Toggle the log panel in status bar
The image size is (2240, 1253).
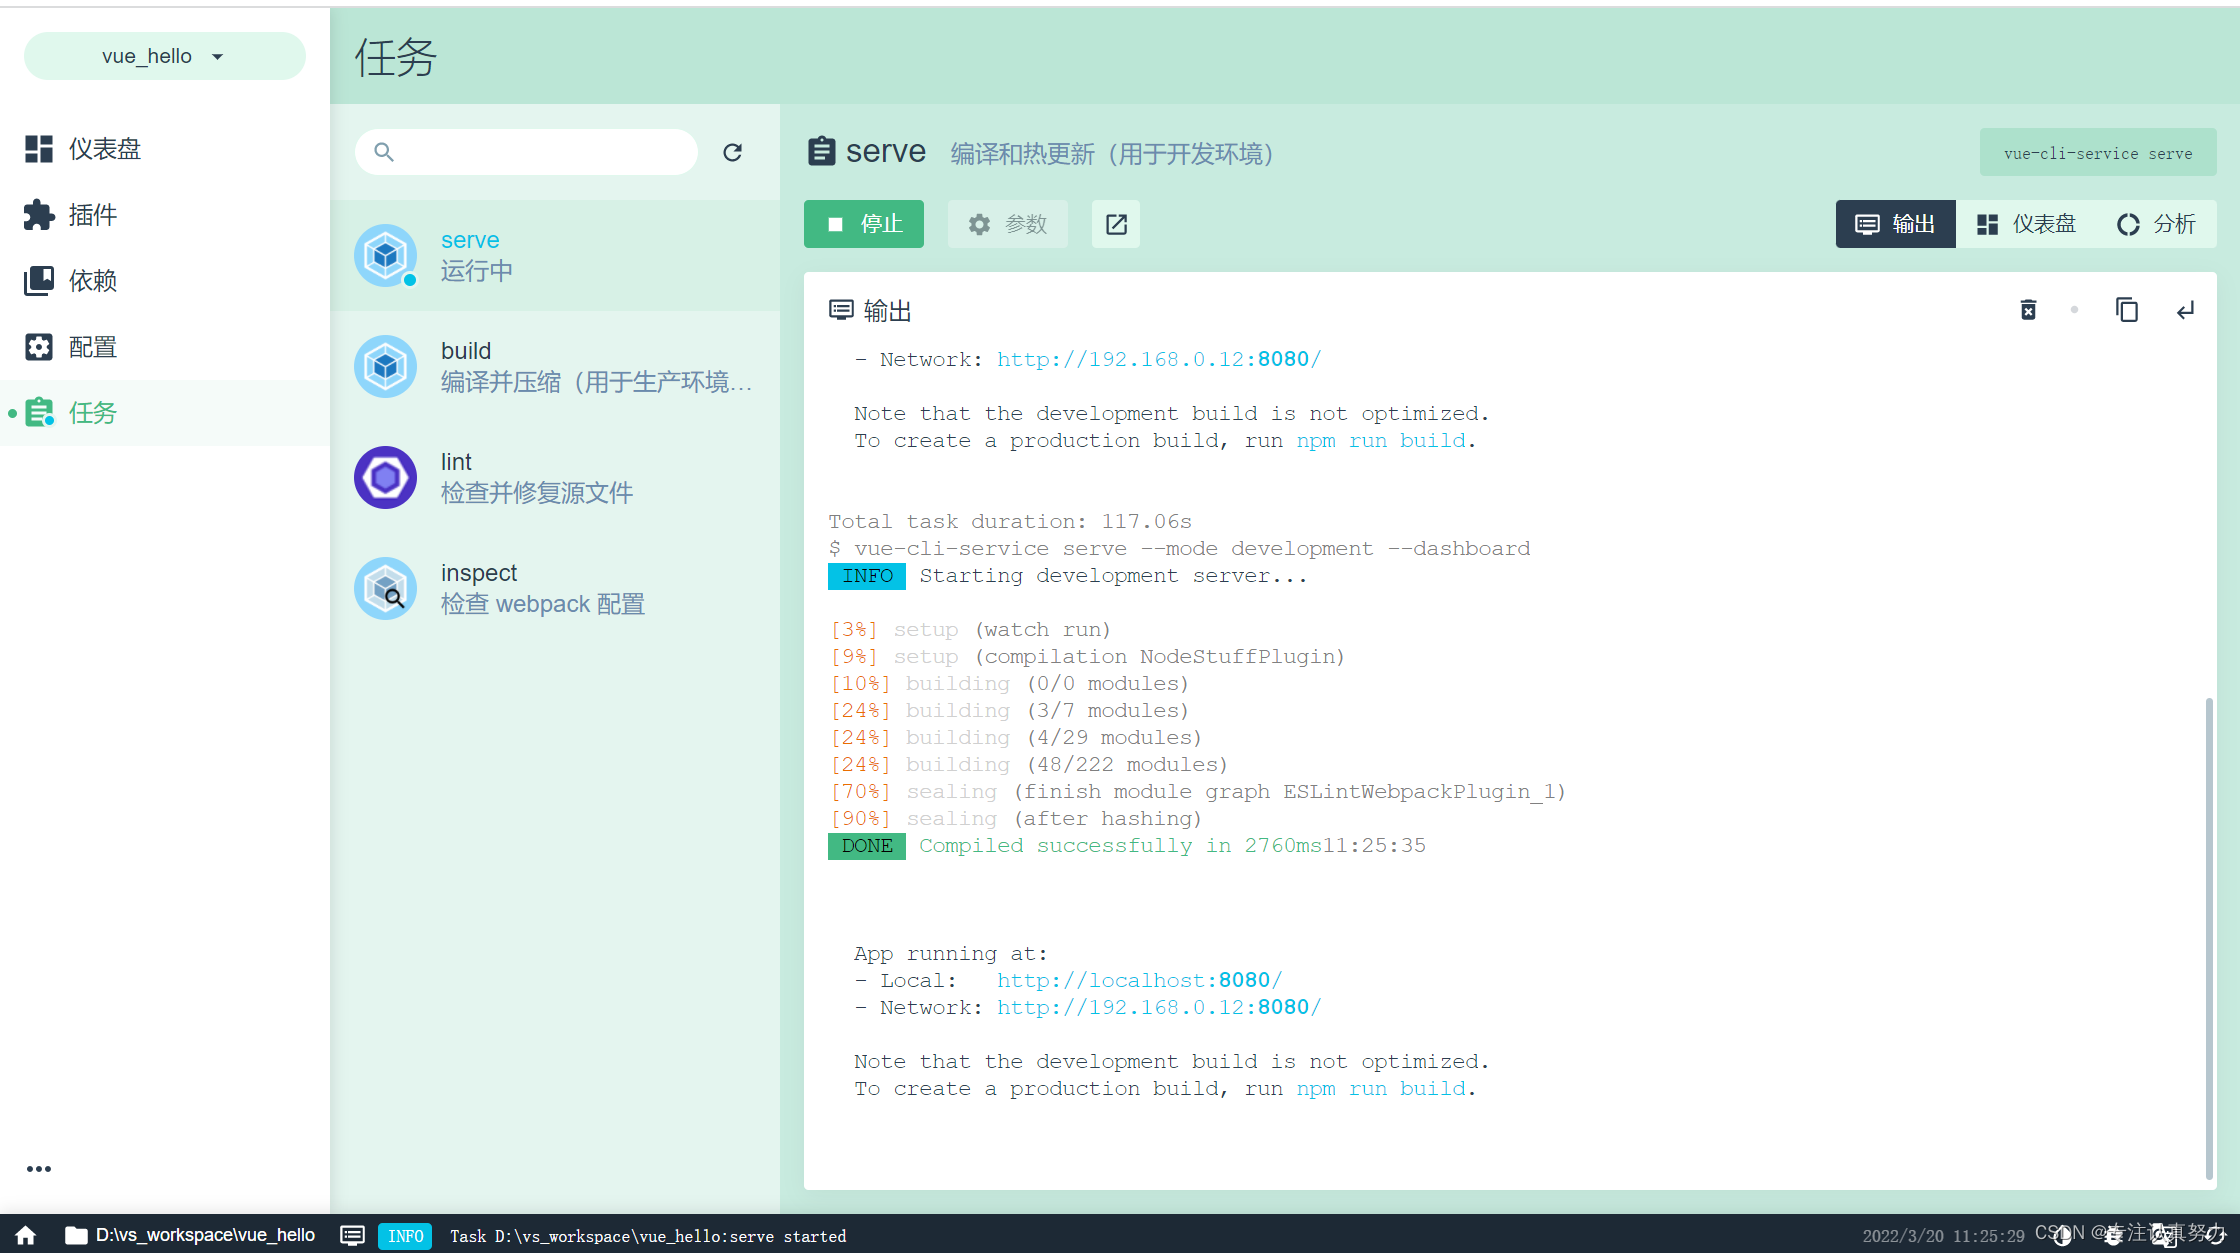click(x=352, y=1236)
